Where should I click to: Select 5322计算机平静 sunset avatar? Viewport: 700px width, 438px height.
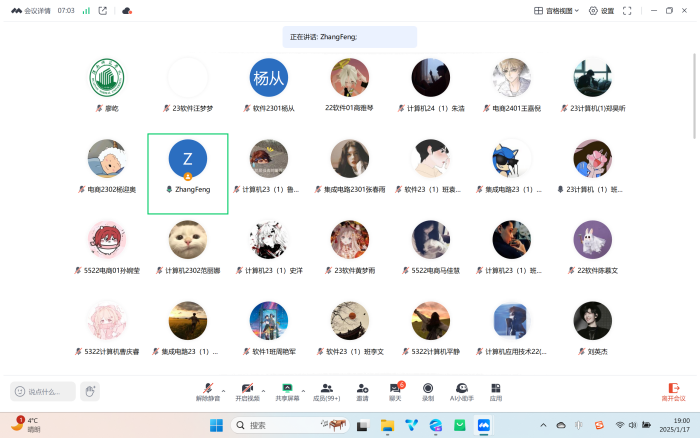430,321
